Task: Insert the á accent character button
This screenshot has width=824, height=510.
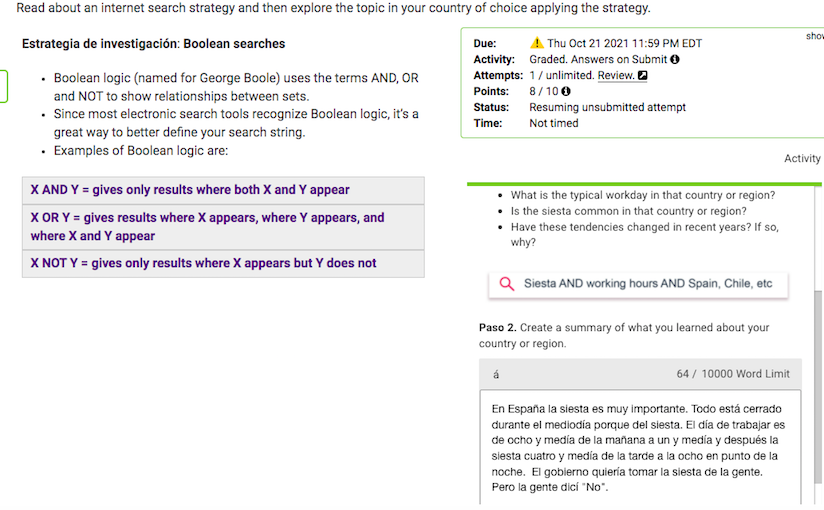Action: 496,374
